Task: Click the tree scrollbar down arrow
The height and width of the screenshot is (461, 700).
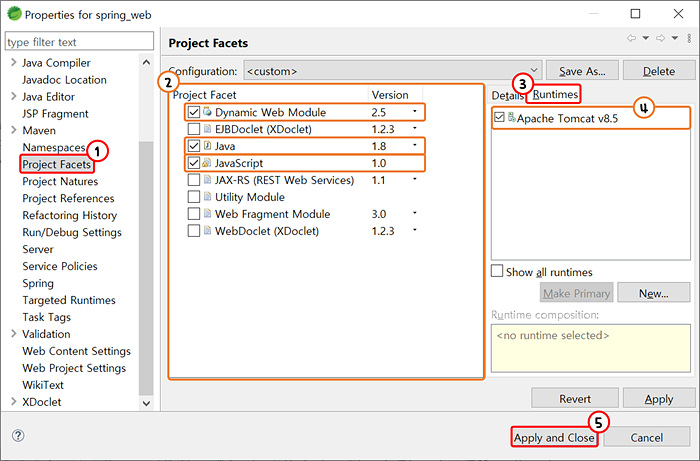Action: pos(146,403)
